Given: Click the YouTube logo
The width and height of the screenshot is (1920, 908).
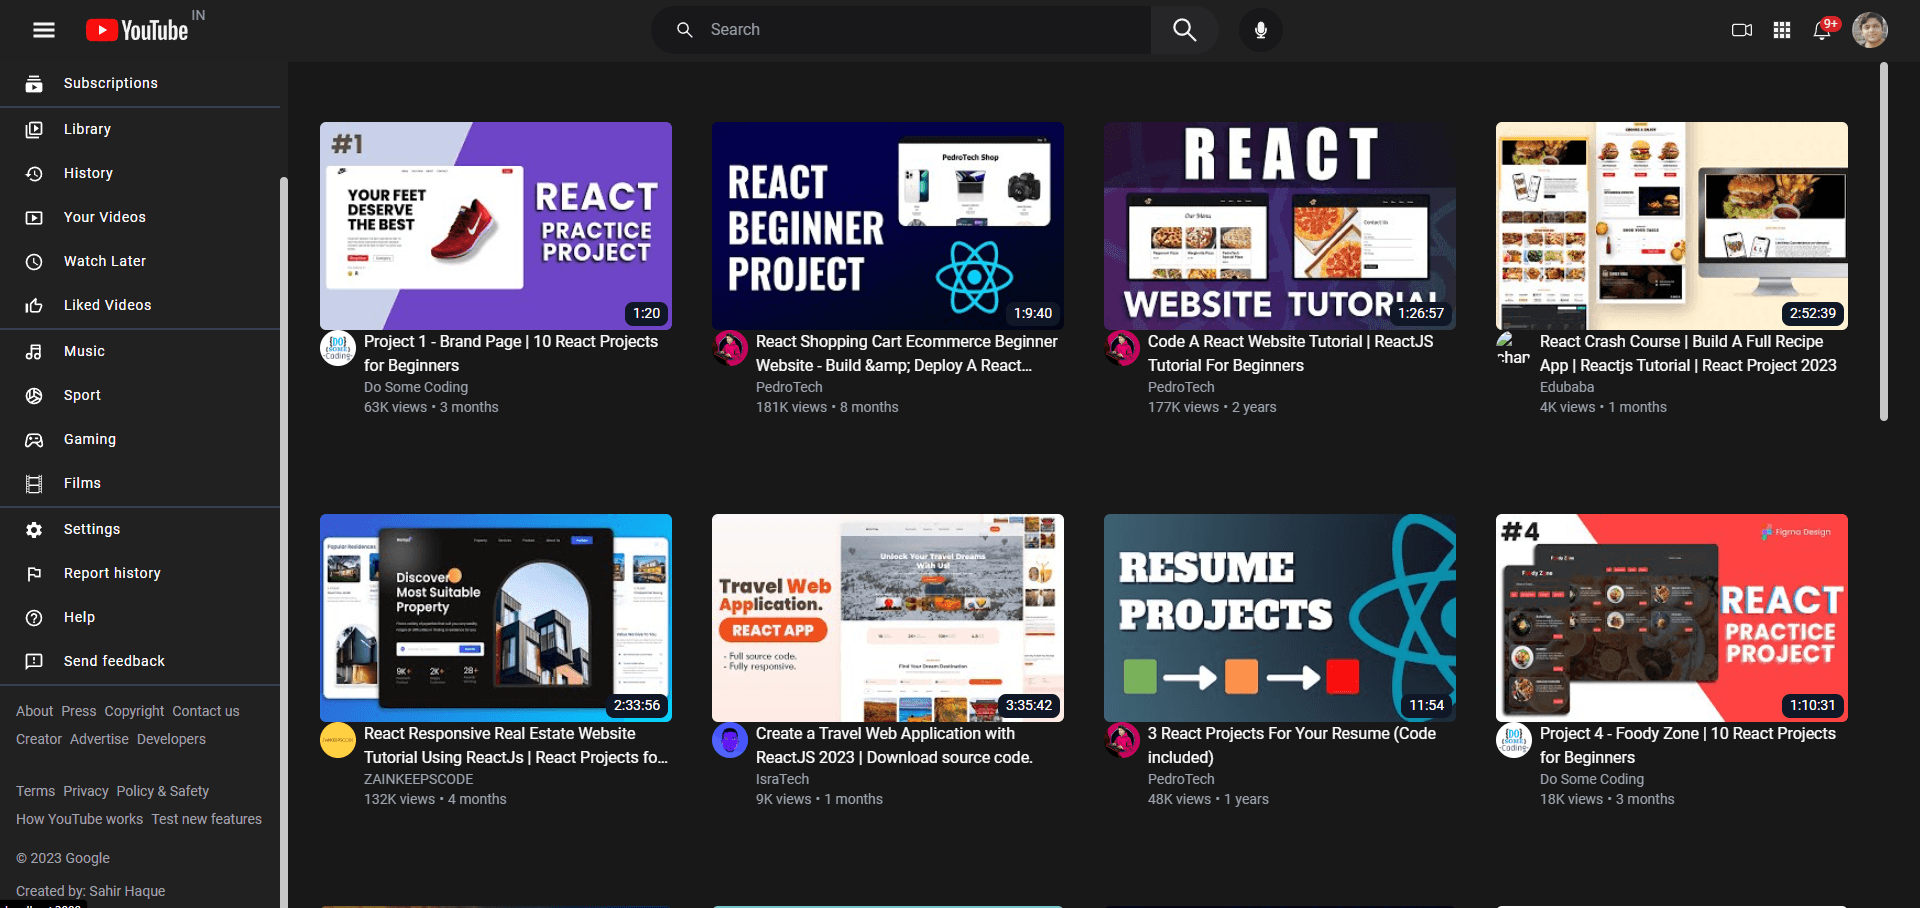Looking at the screenshot, I should 137,30.
